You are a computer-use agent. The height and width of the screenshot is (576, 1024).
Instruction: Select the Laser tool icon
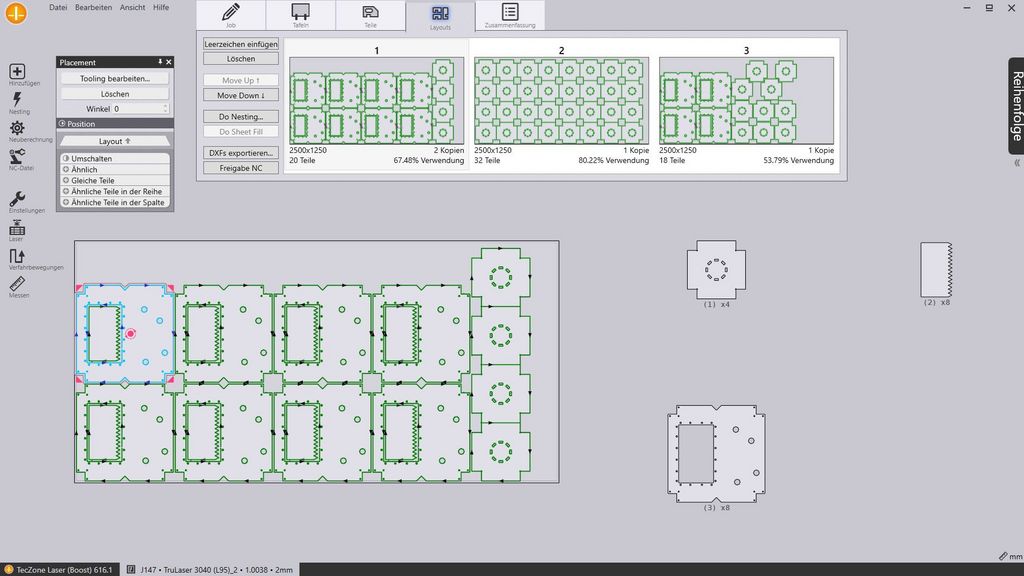tap(17, 228)
